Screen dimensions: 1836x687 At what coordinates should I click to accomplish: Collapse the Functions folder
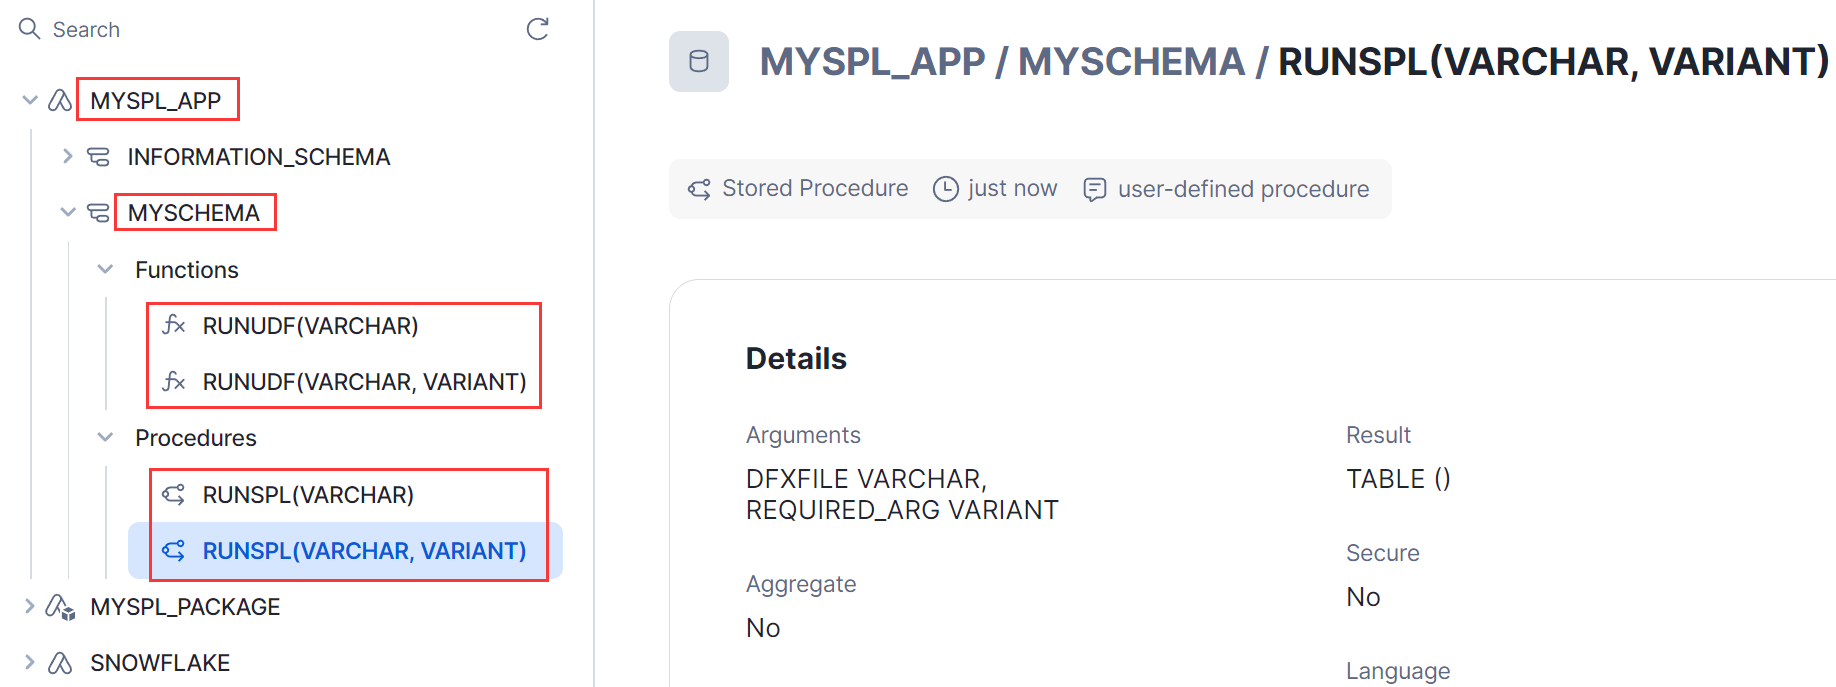(x=105, y=270)
